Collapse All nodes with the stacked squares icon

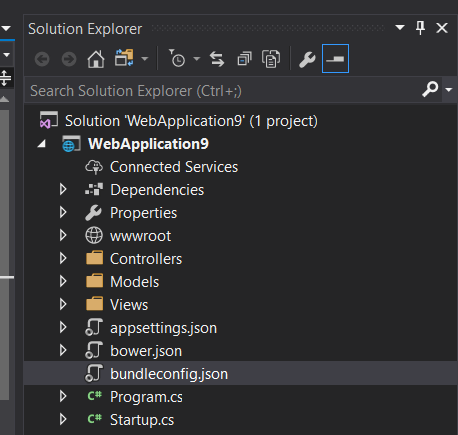[x=244, y=59]
